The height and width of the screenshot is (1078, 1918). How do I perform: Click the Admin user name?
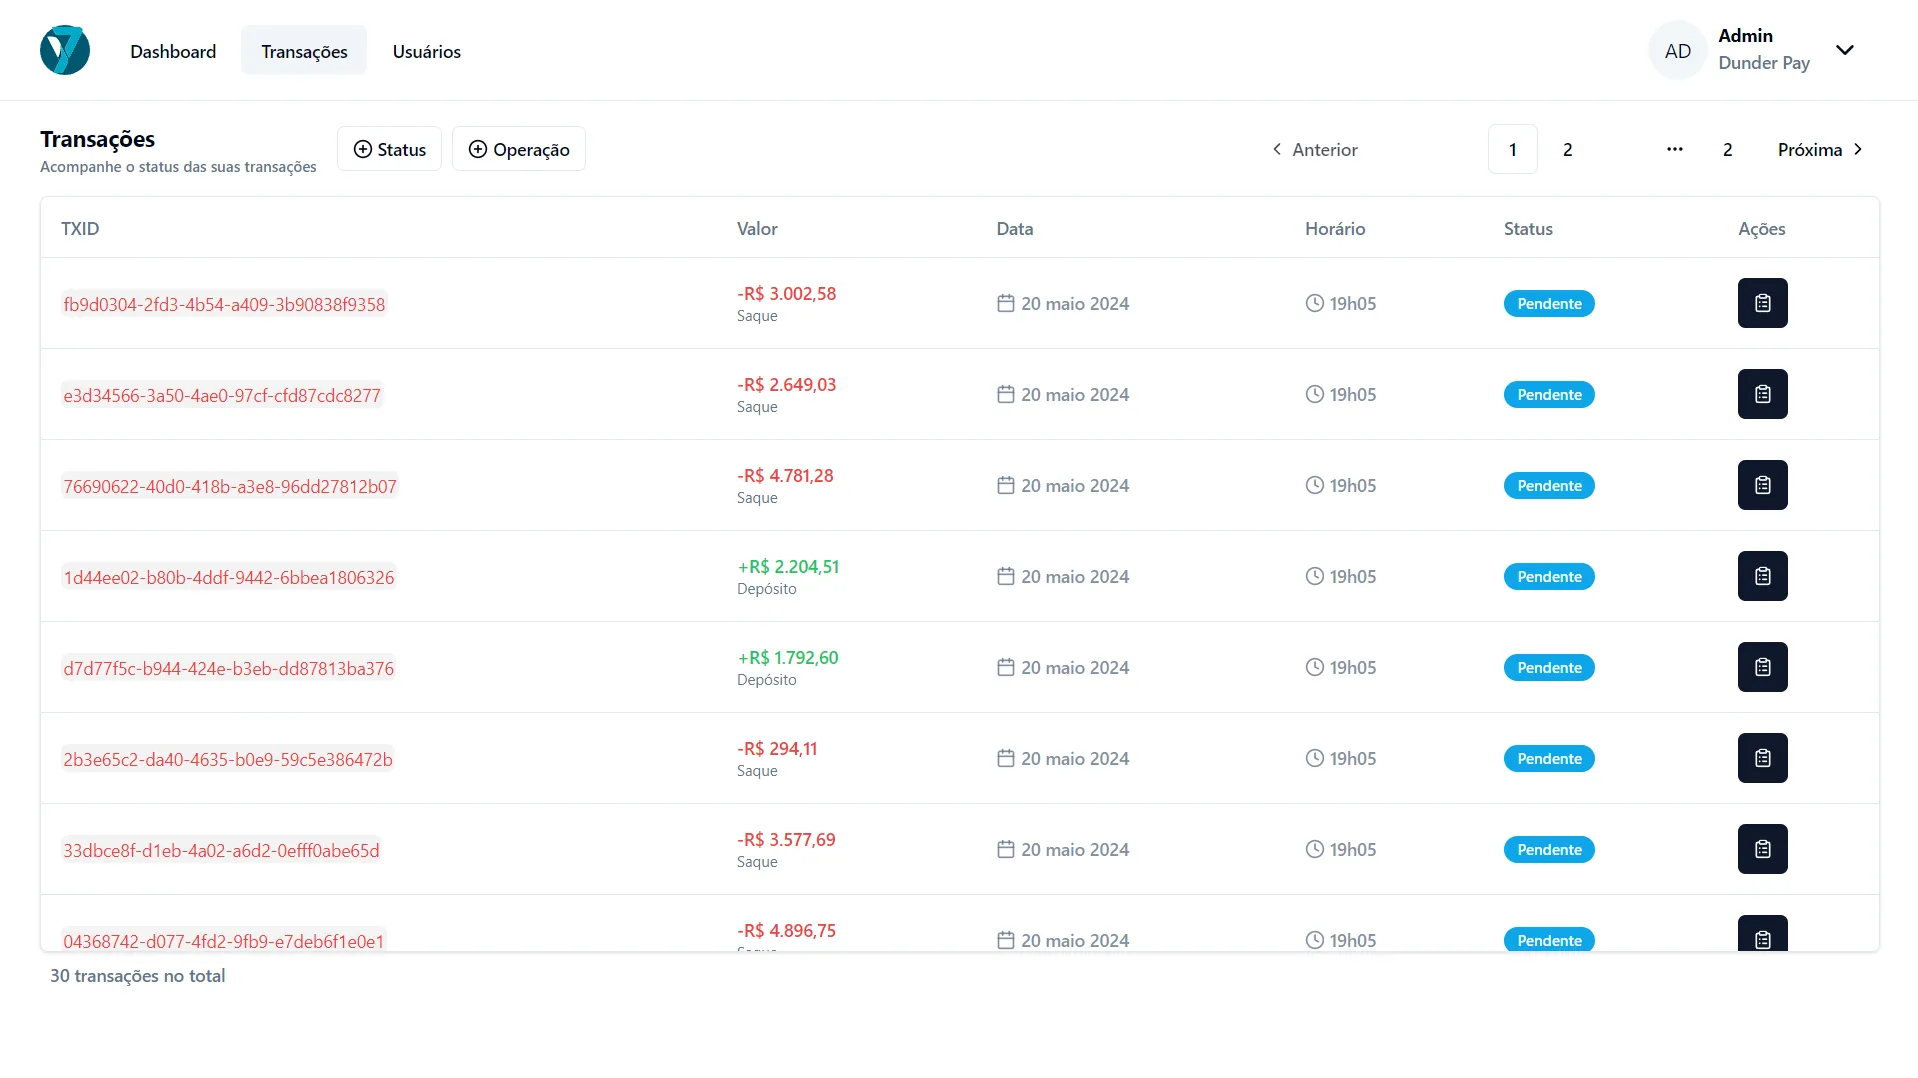pos(1745,35)
